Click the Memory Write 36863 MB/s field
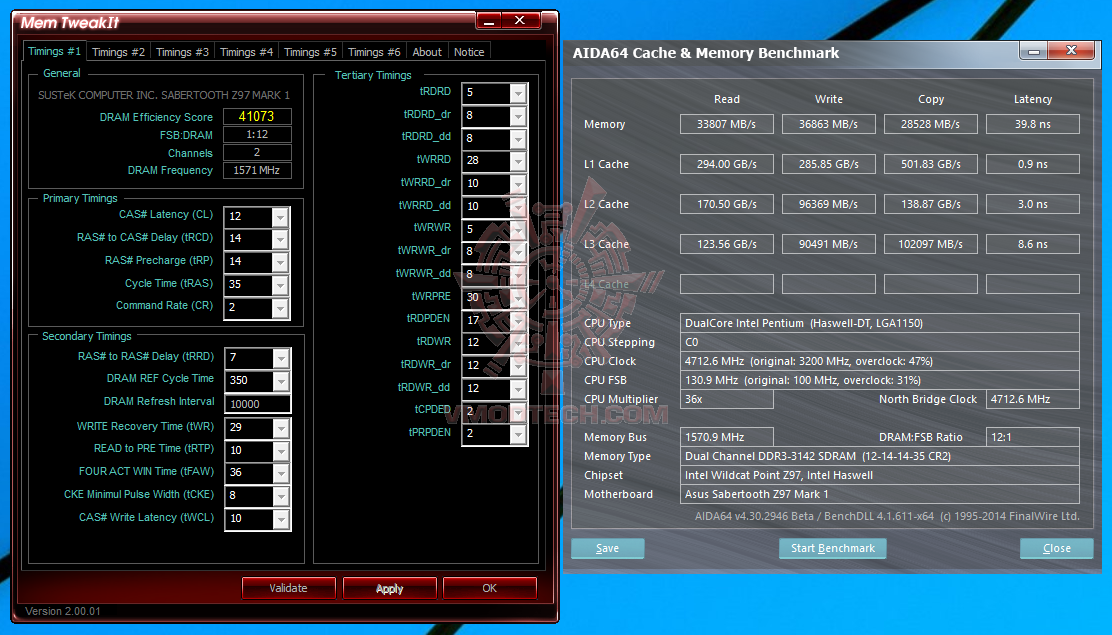 click(x=828, y=124)
